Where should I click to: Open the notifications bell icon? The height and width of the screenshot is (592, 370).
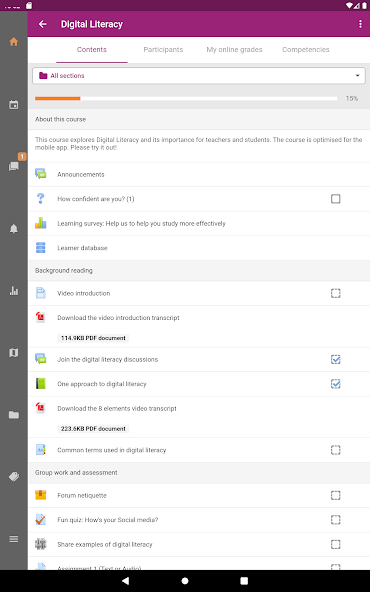point(14,228)
